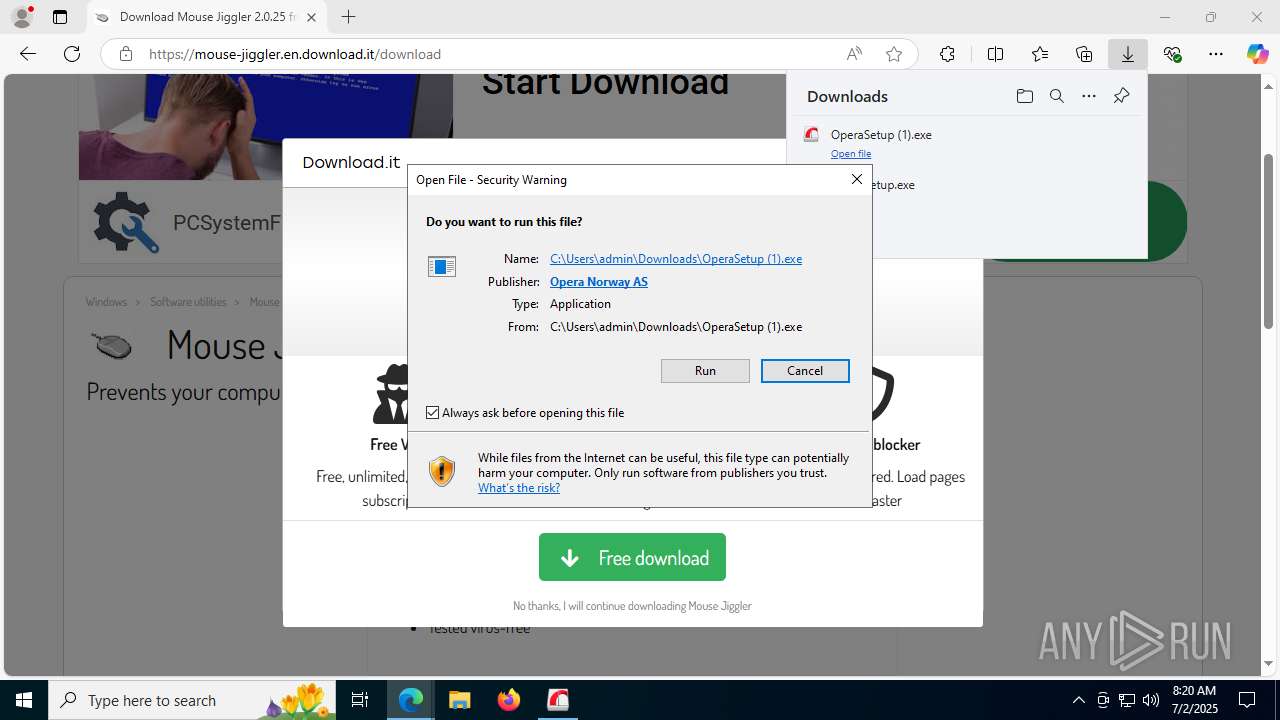
Task: Open the network tray icon
Action: [x=1127, y=700]
